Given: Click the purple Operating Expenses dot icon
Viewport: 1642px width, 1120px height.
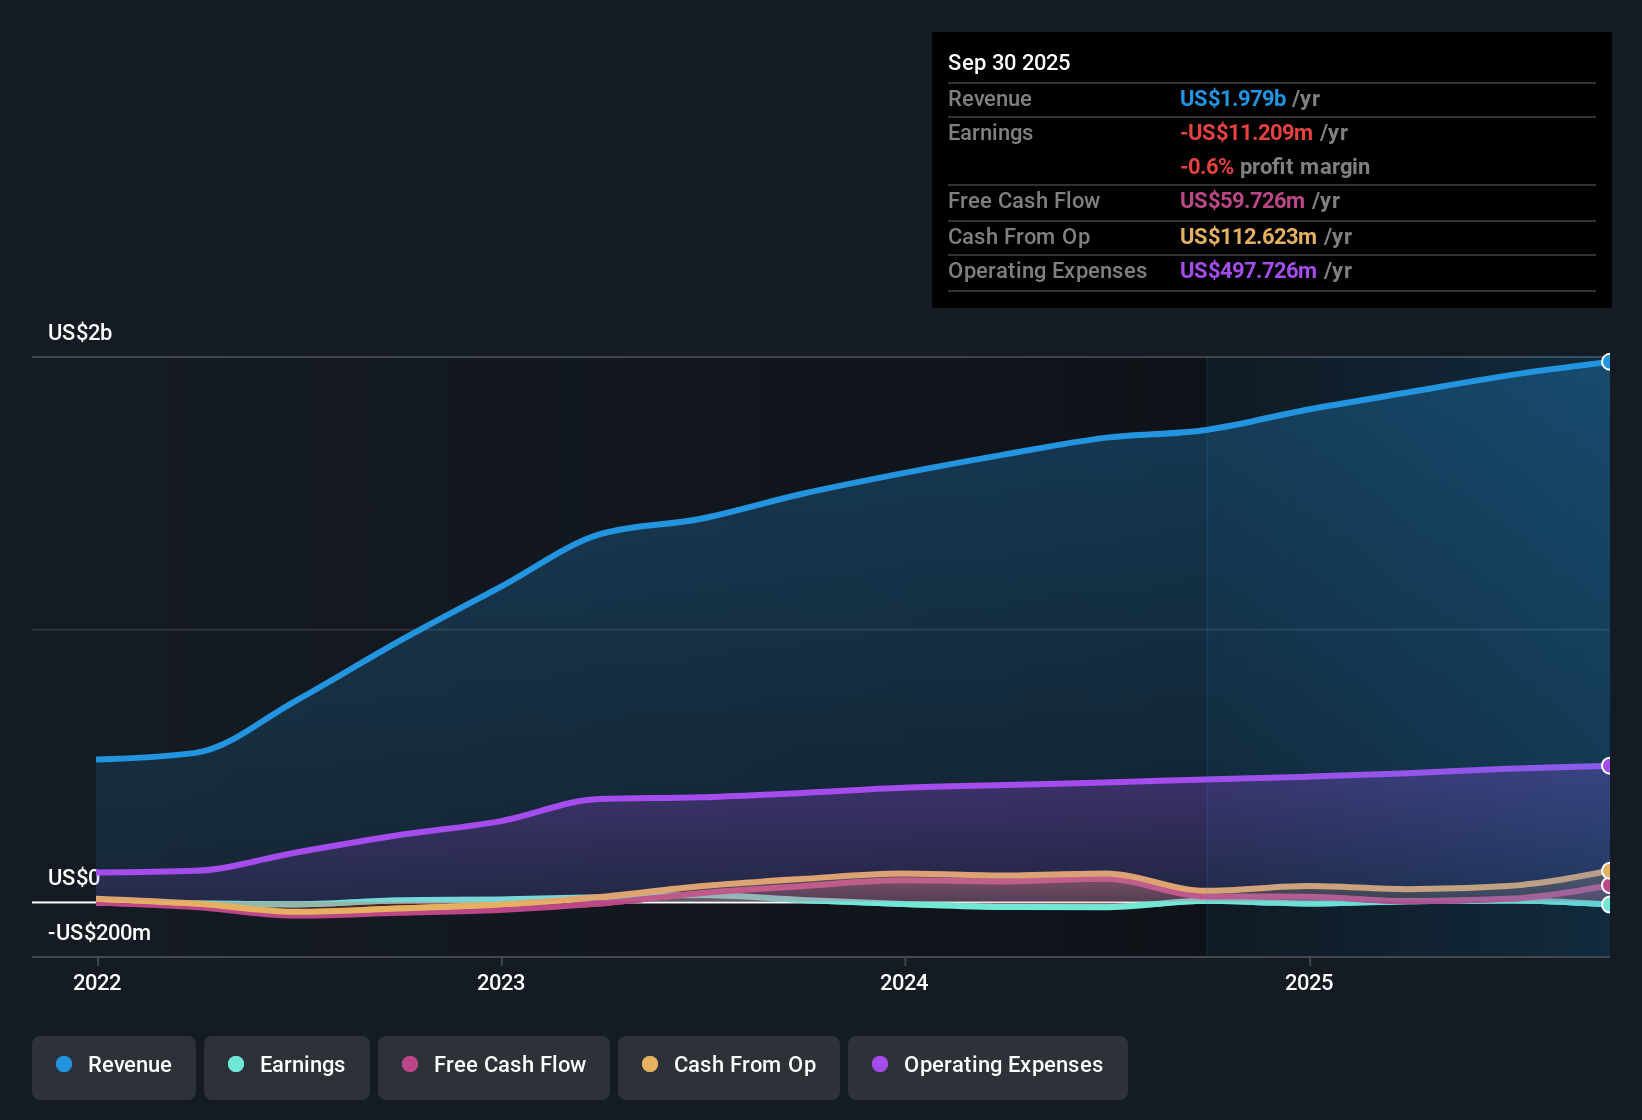Looking at the screenshot, I should pyautogui.click(x=880, y=1065).
